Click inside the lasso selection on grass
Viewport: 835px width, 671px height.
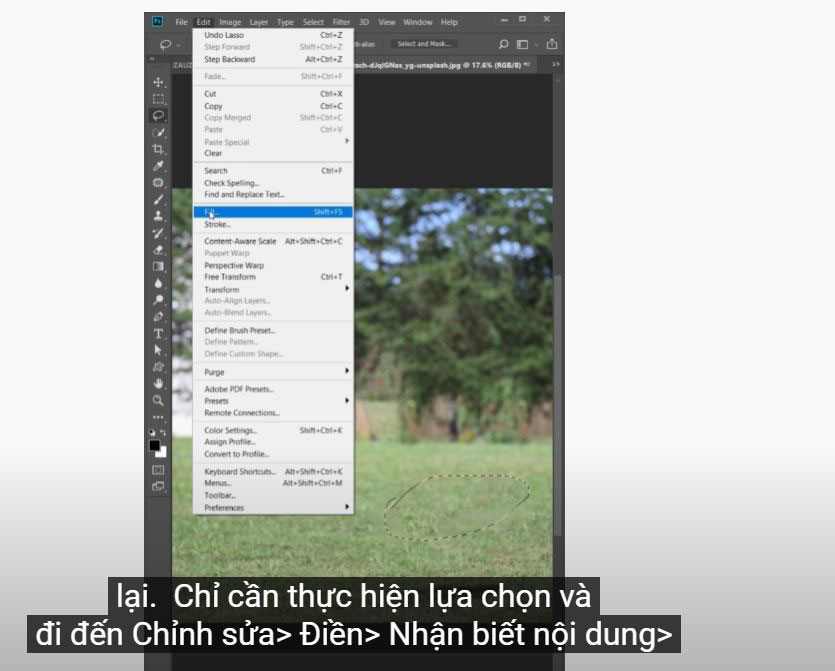coord(457,507)
